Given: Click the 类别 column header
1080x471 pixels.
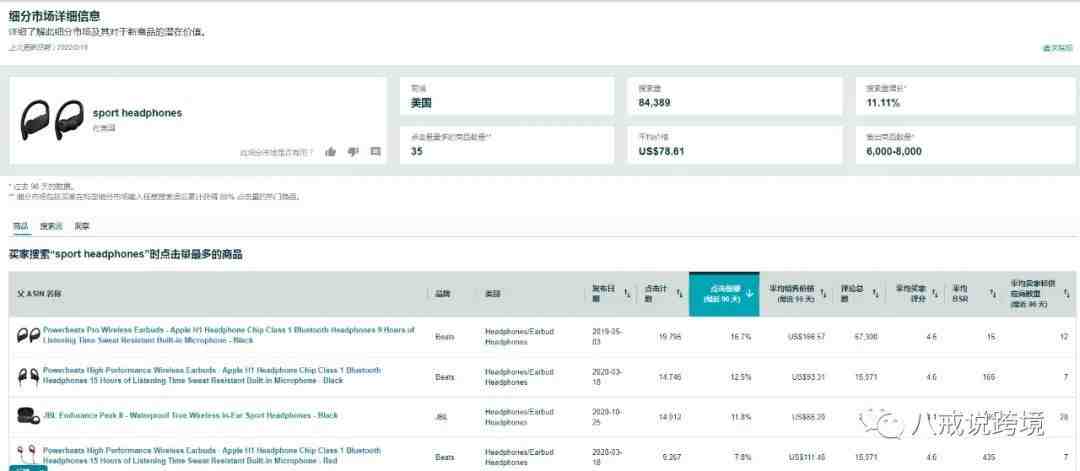Looking at the screenshot, I should click(492, 294).
